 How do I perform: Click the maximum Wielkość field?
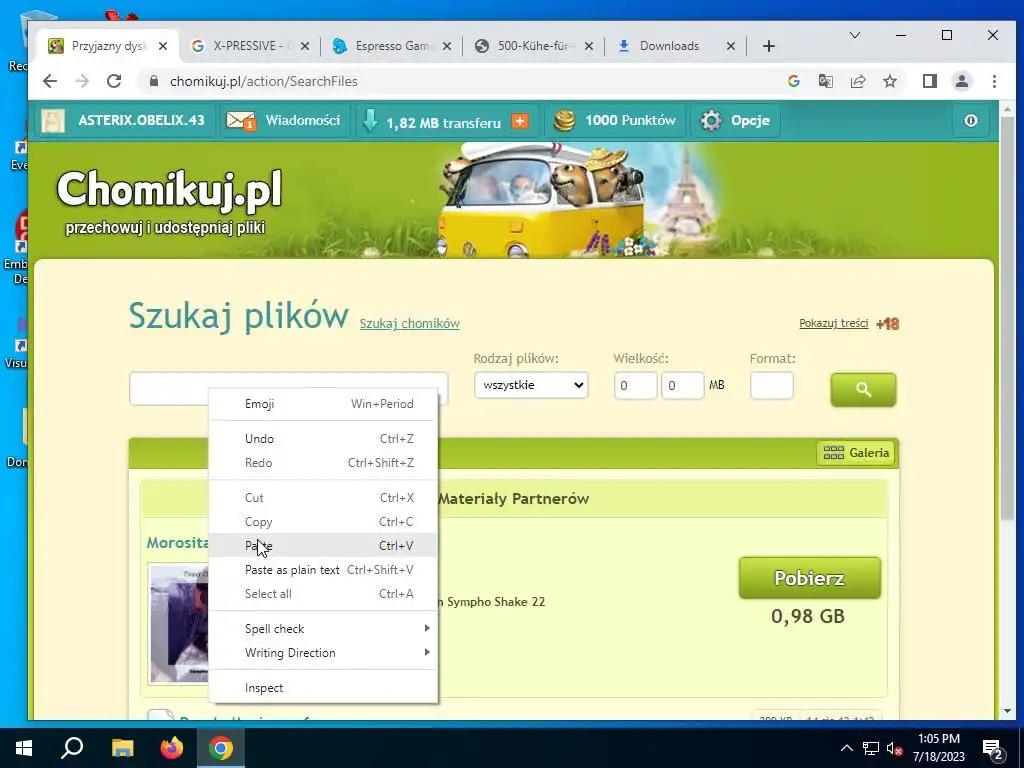pos(682,386)
